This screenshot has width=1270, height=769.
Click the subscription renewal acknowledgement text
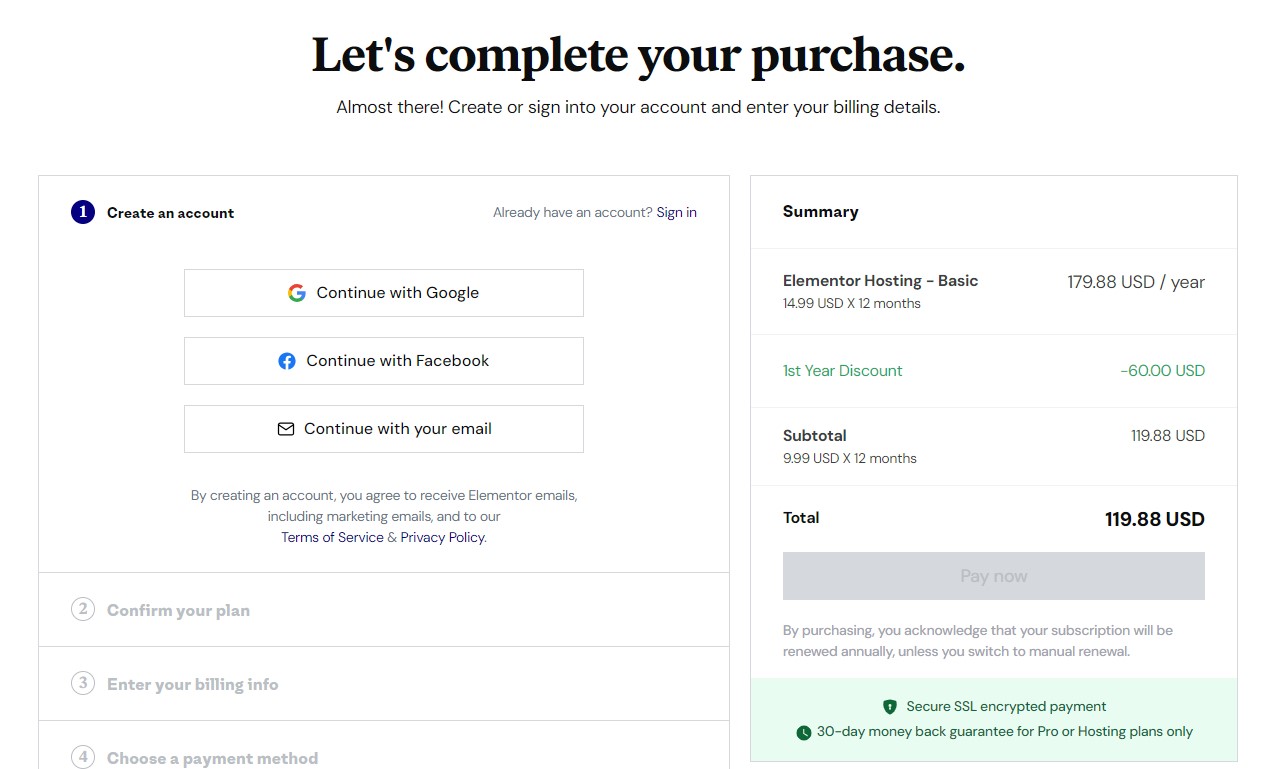(x=978, y=641)
